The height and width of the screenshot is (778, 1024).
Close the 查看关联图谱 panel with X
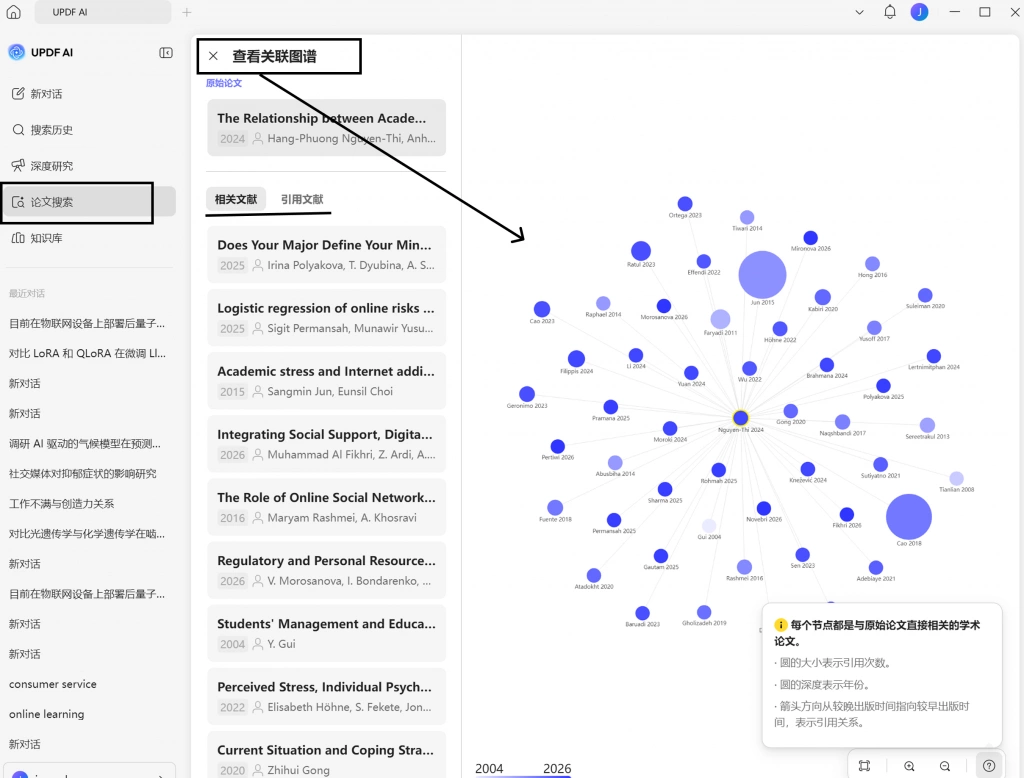(x=213, y=56)
